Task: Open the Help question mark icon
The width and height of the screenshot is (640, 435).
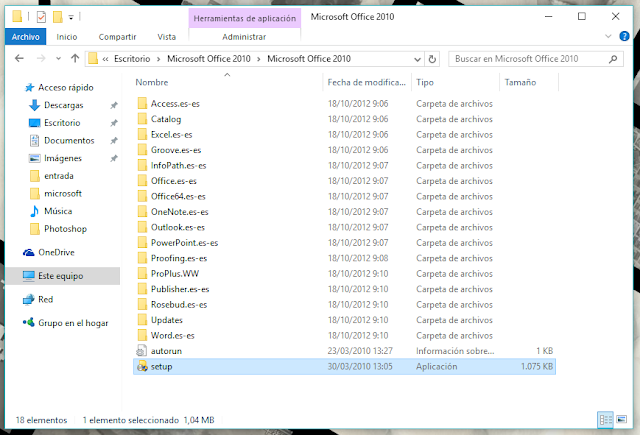Action: [x=624, y=36]
